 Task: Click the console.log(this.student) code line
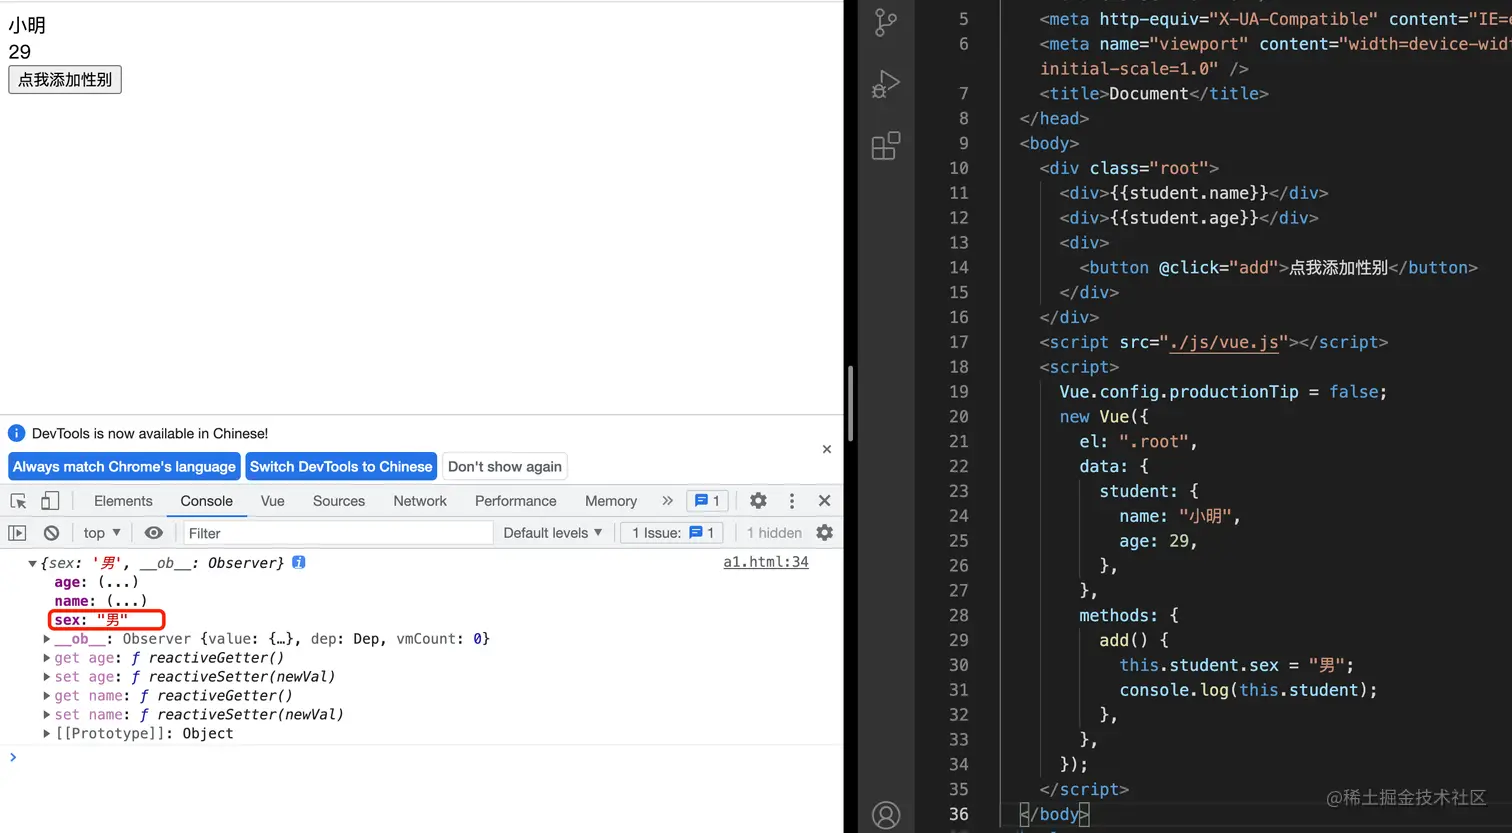point(1248,690)
